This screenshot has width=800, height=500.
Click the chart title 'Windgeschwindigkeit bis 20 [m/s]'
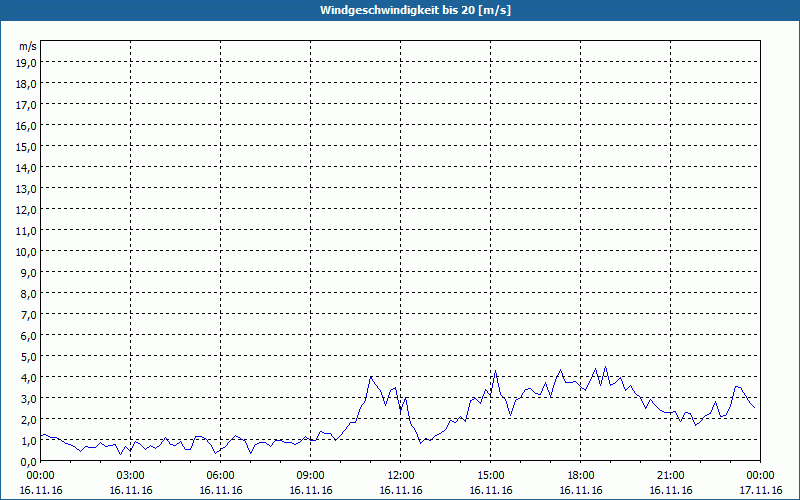click(415, 10)
